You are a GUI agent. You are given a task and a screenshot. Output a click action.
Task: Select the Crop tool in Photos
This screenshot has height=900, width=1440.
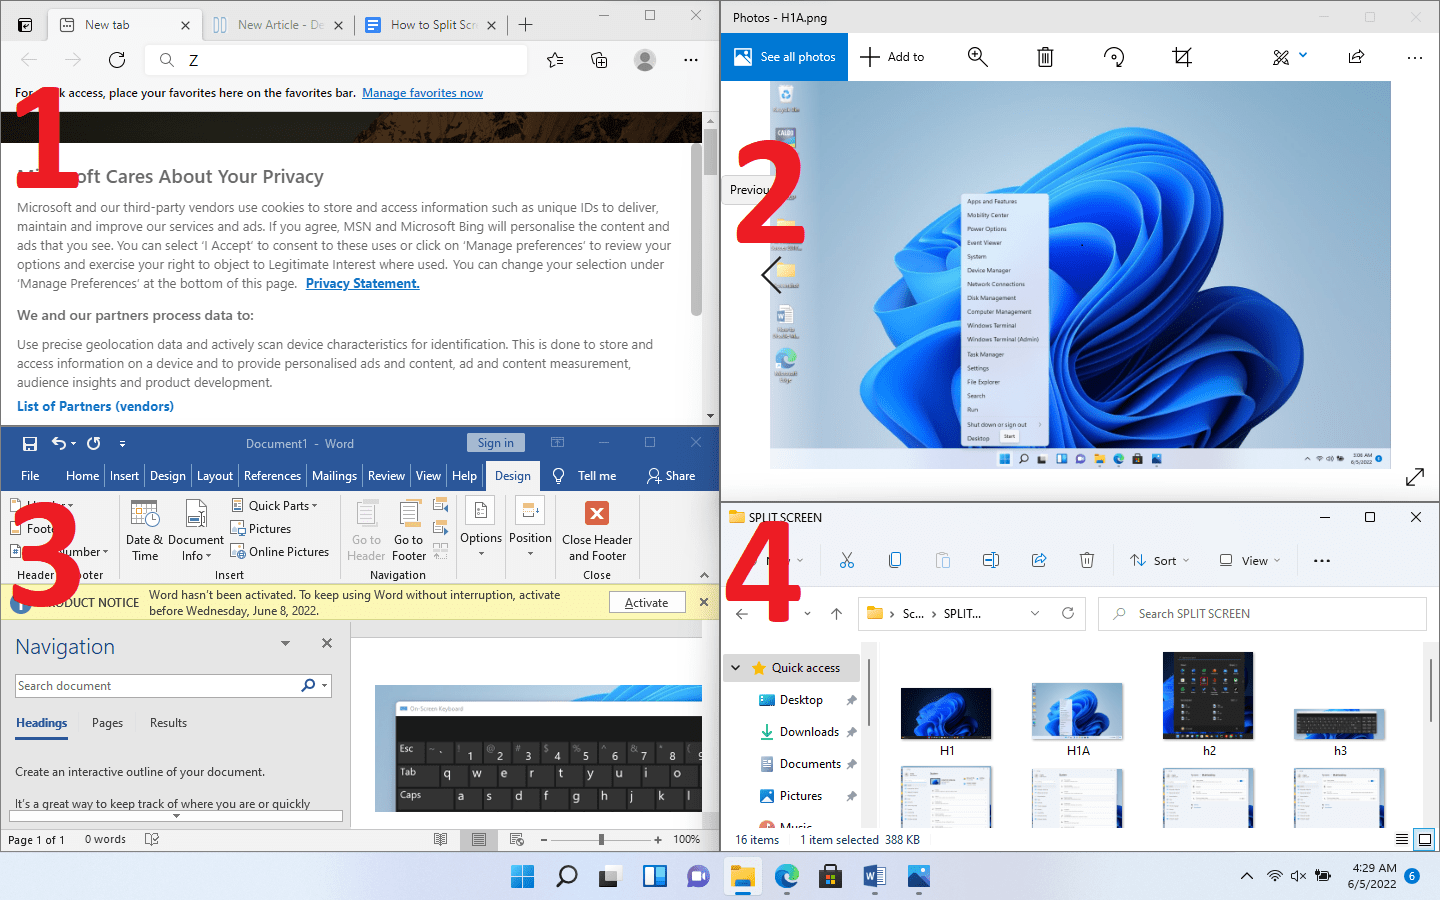1182,57
